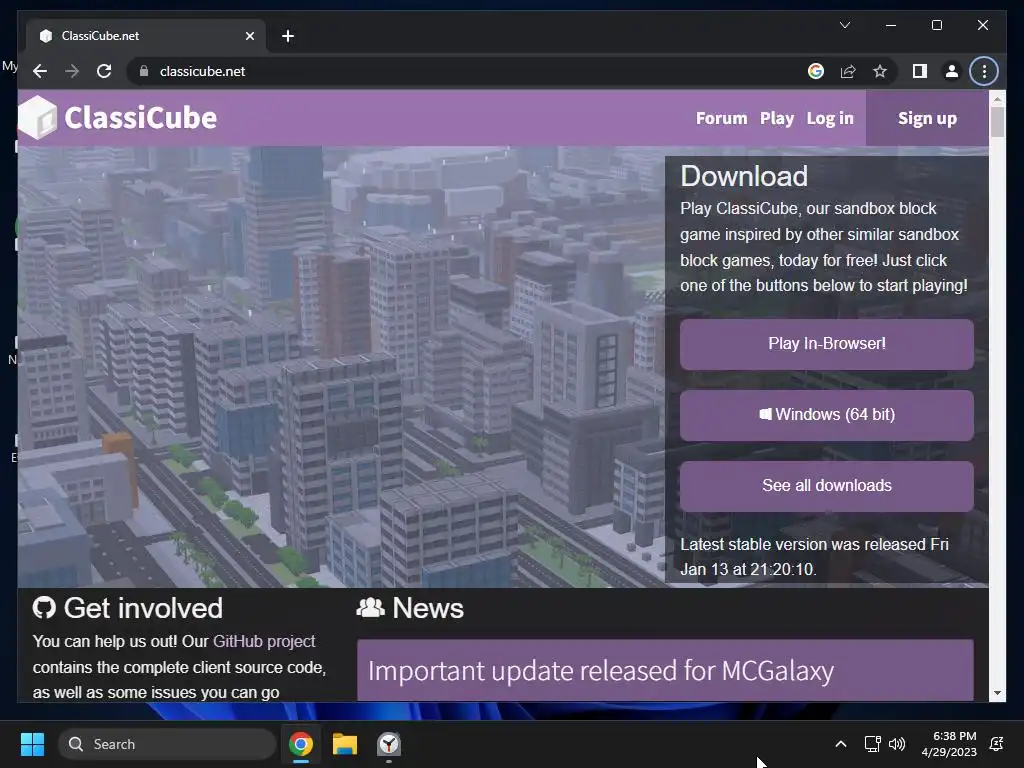This screenshot has width=1024, height=768.
Task: Open the Windows Start menu
Action: click(32, 744)
